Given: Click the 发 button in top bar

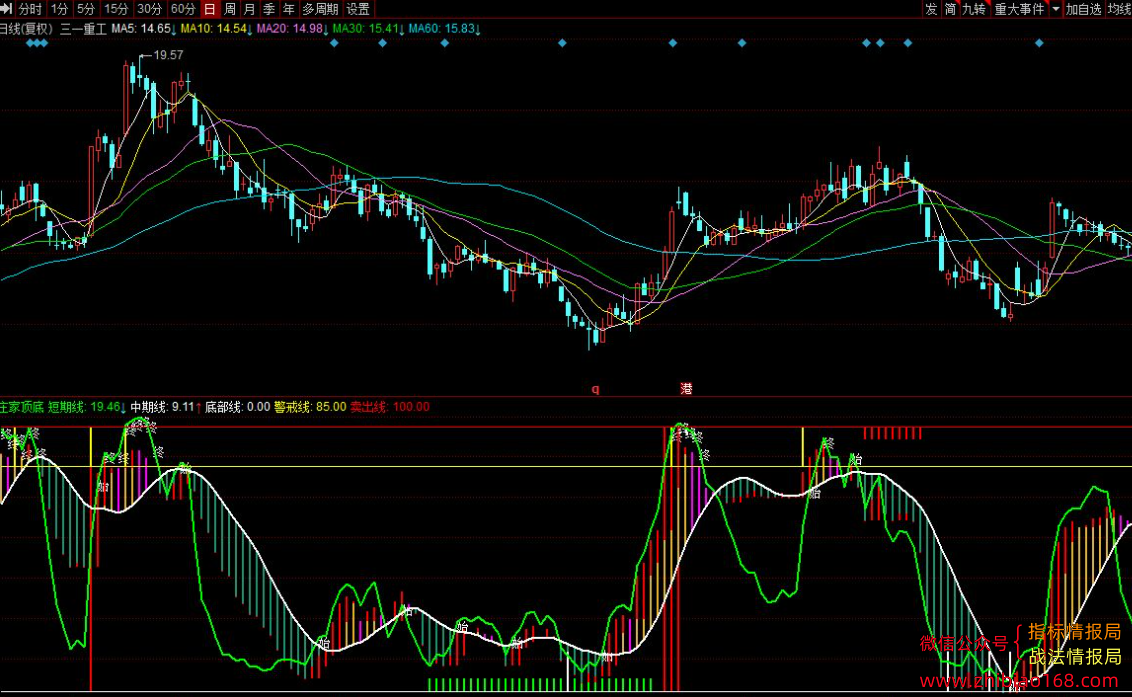Looking at the screenshot, I should [x=931, y=9].
